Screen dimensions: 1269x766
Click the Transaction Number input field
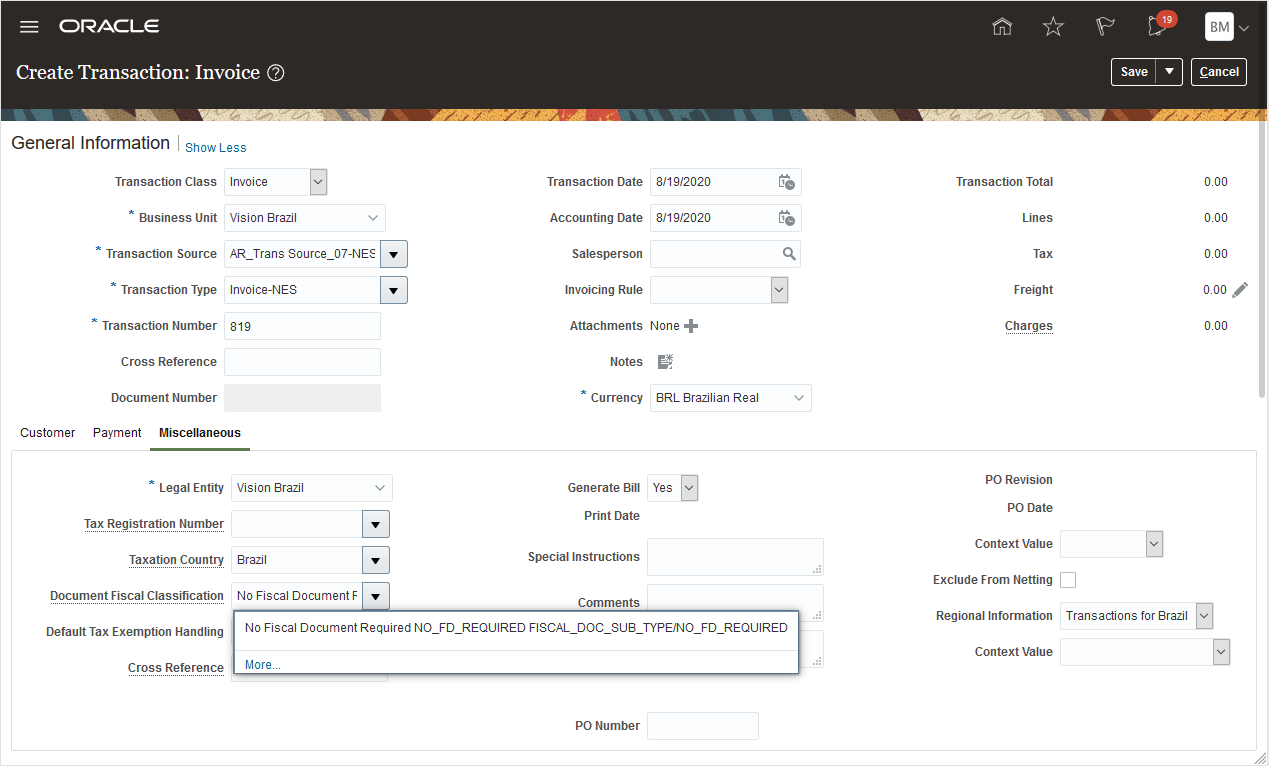(302, 326)
